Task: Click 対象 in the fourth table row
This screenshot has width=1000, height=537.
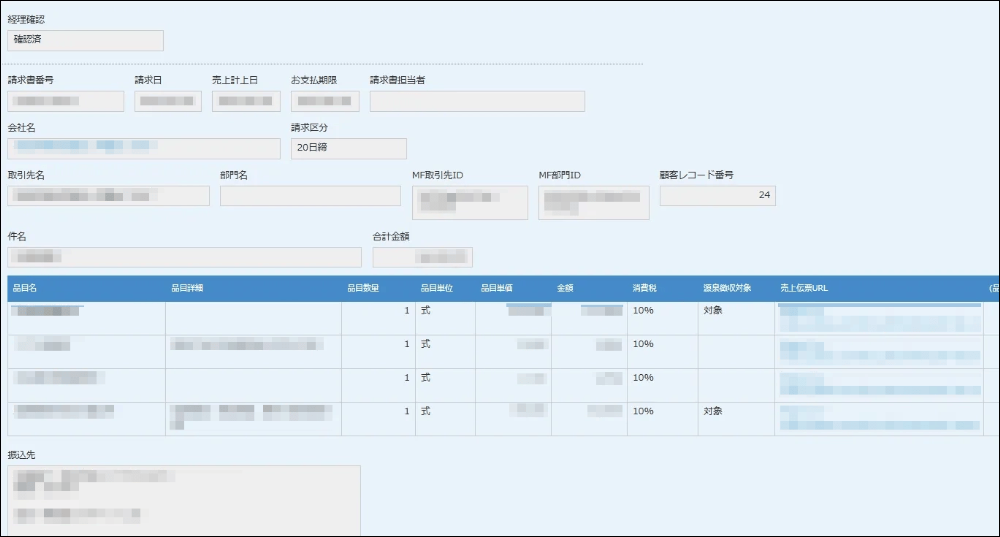Action: click(x=713, y=411)
